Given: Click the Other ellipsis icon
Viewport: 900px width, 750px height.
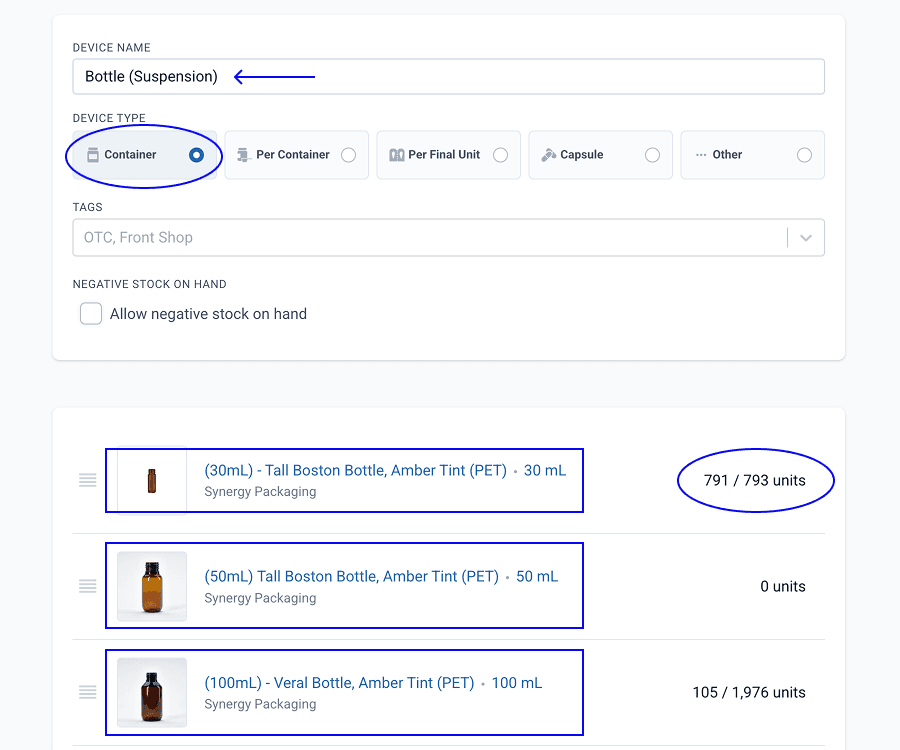Looking at the screenshot, I should 701,155.
